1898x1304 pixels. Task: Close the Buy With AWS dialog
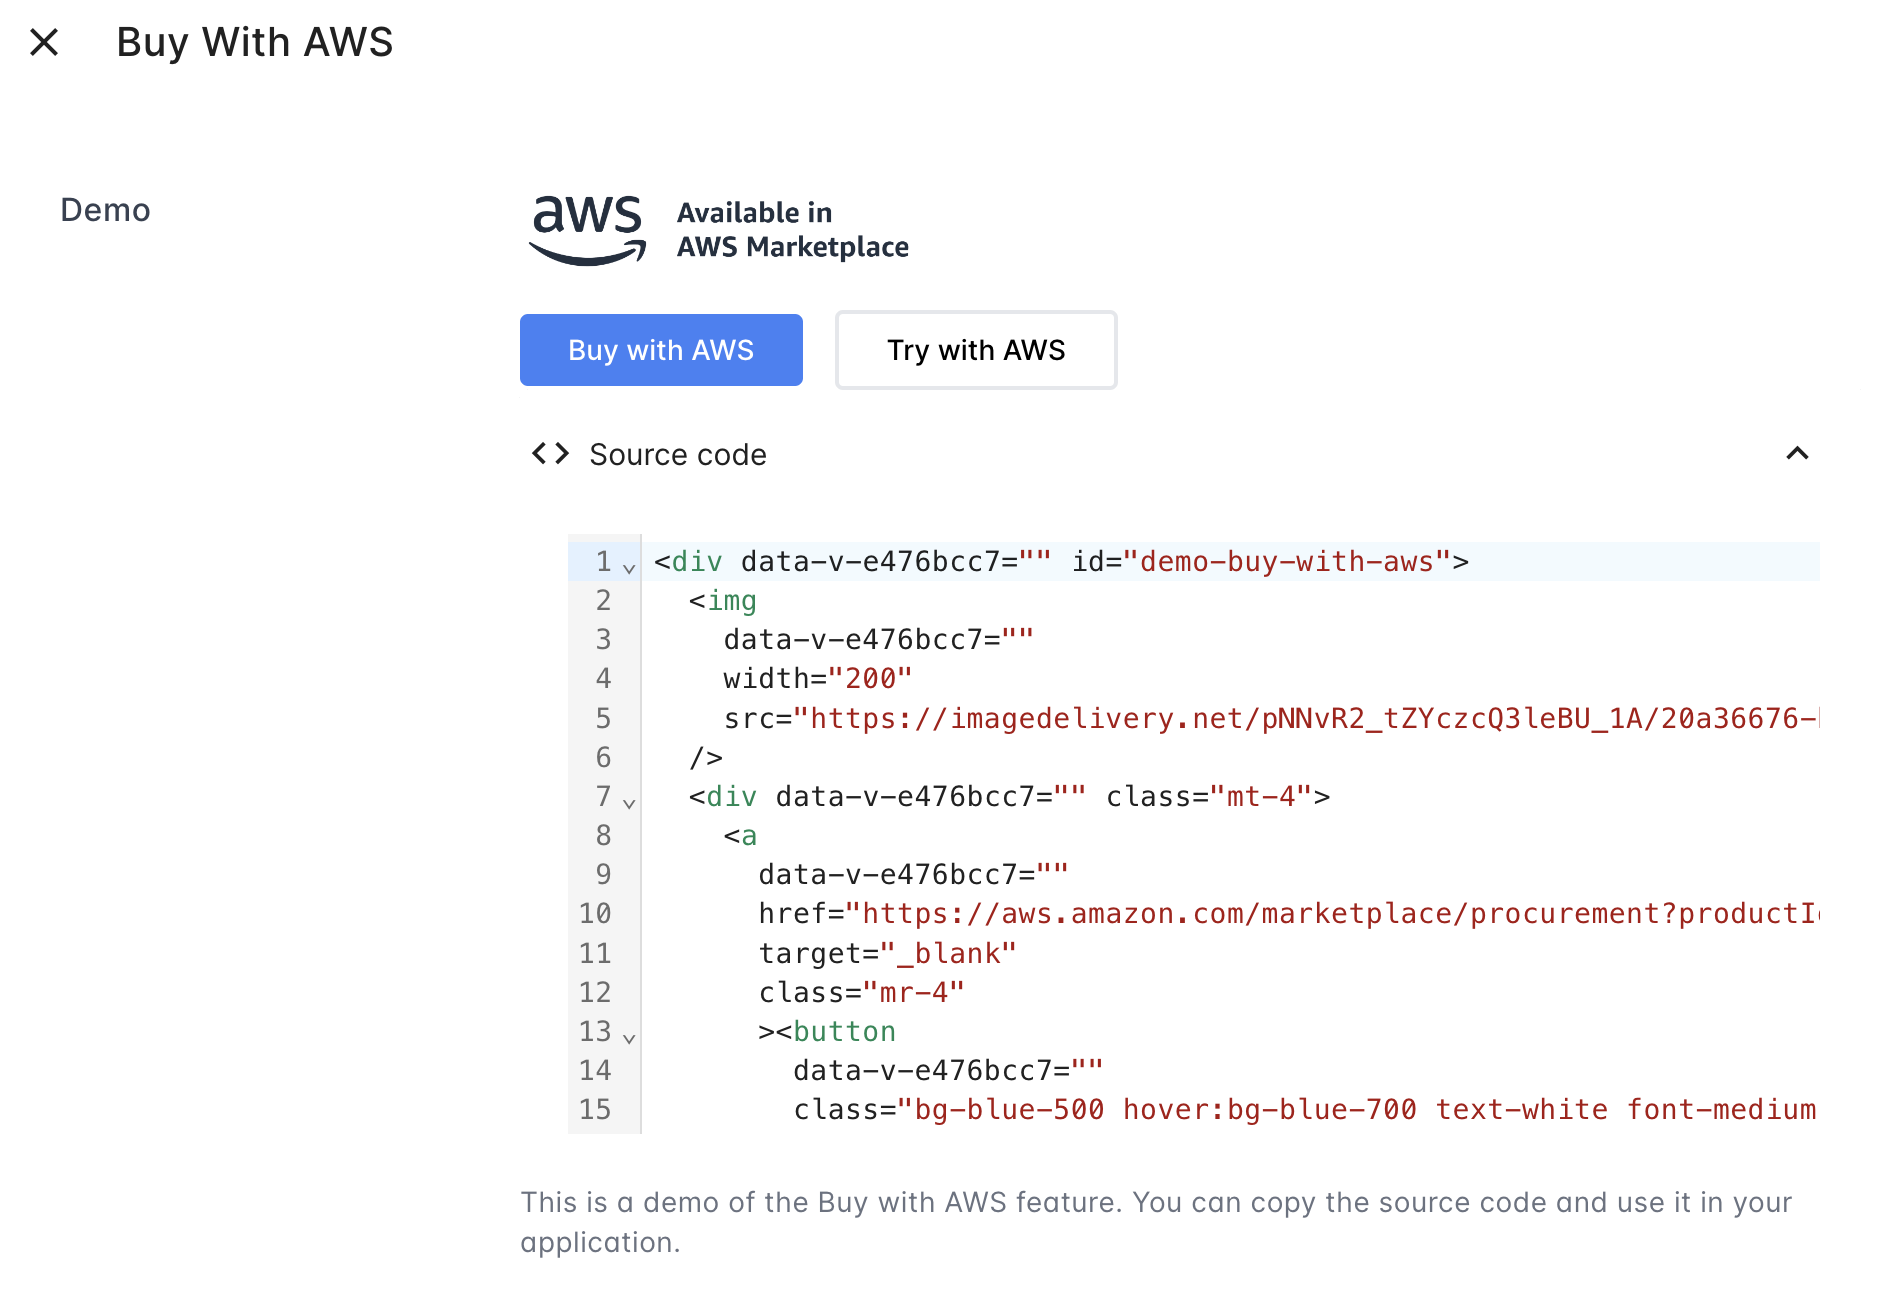coord(44,42)
